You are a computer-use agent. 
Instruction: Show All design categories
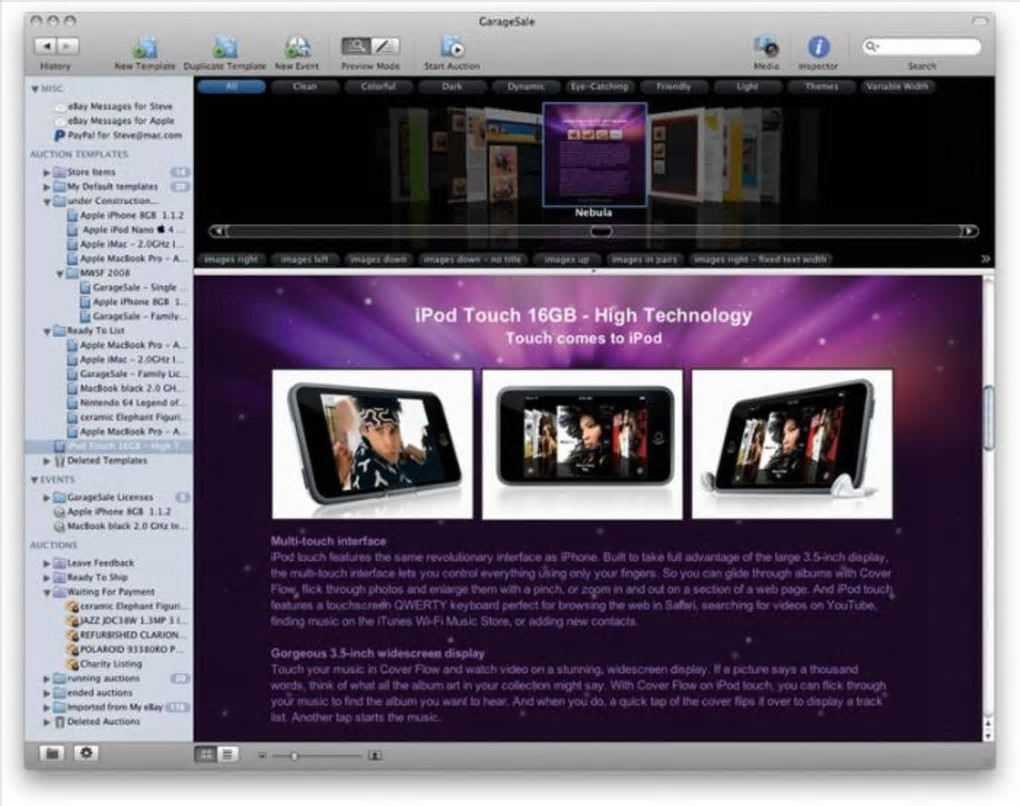(232, 87)
